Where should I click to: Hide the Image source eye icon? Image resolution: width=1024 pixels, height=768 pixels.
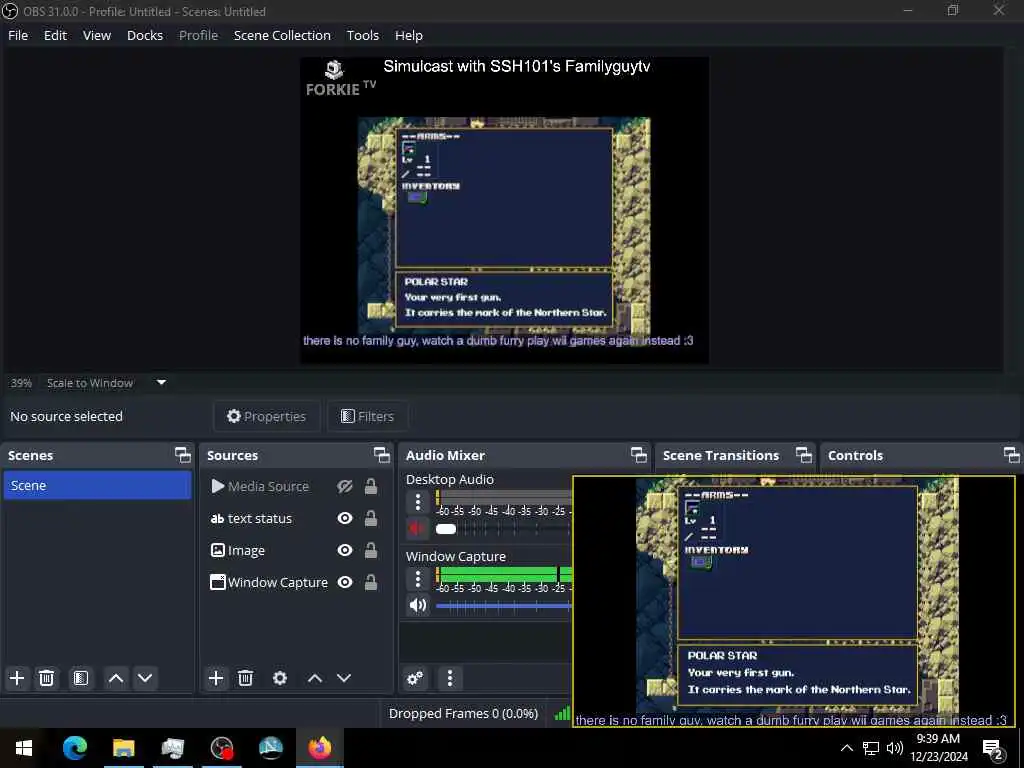click(345, 551)
